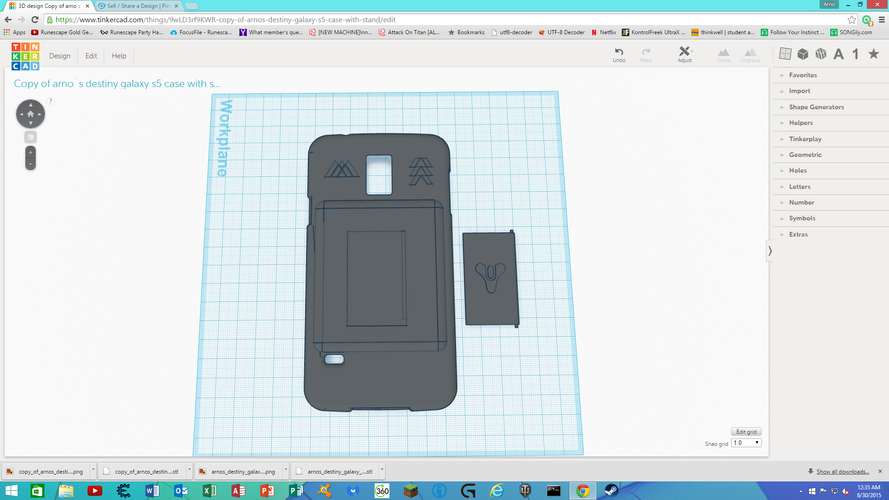Open the letter A shapes icon
889x500 pixels.
[x=839, y=54]
